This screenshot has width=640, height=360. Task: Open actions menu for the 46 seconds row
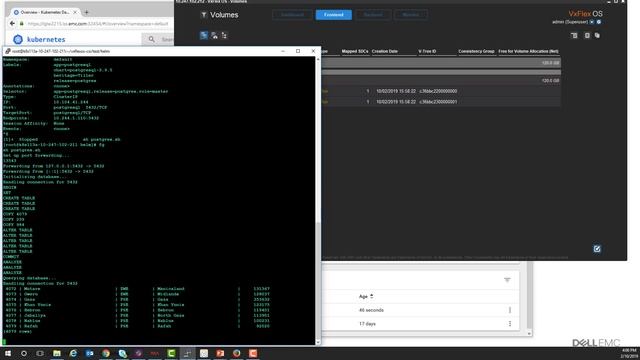point(510,310)
